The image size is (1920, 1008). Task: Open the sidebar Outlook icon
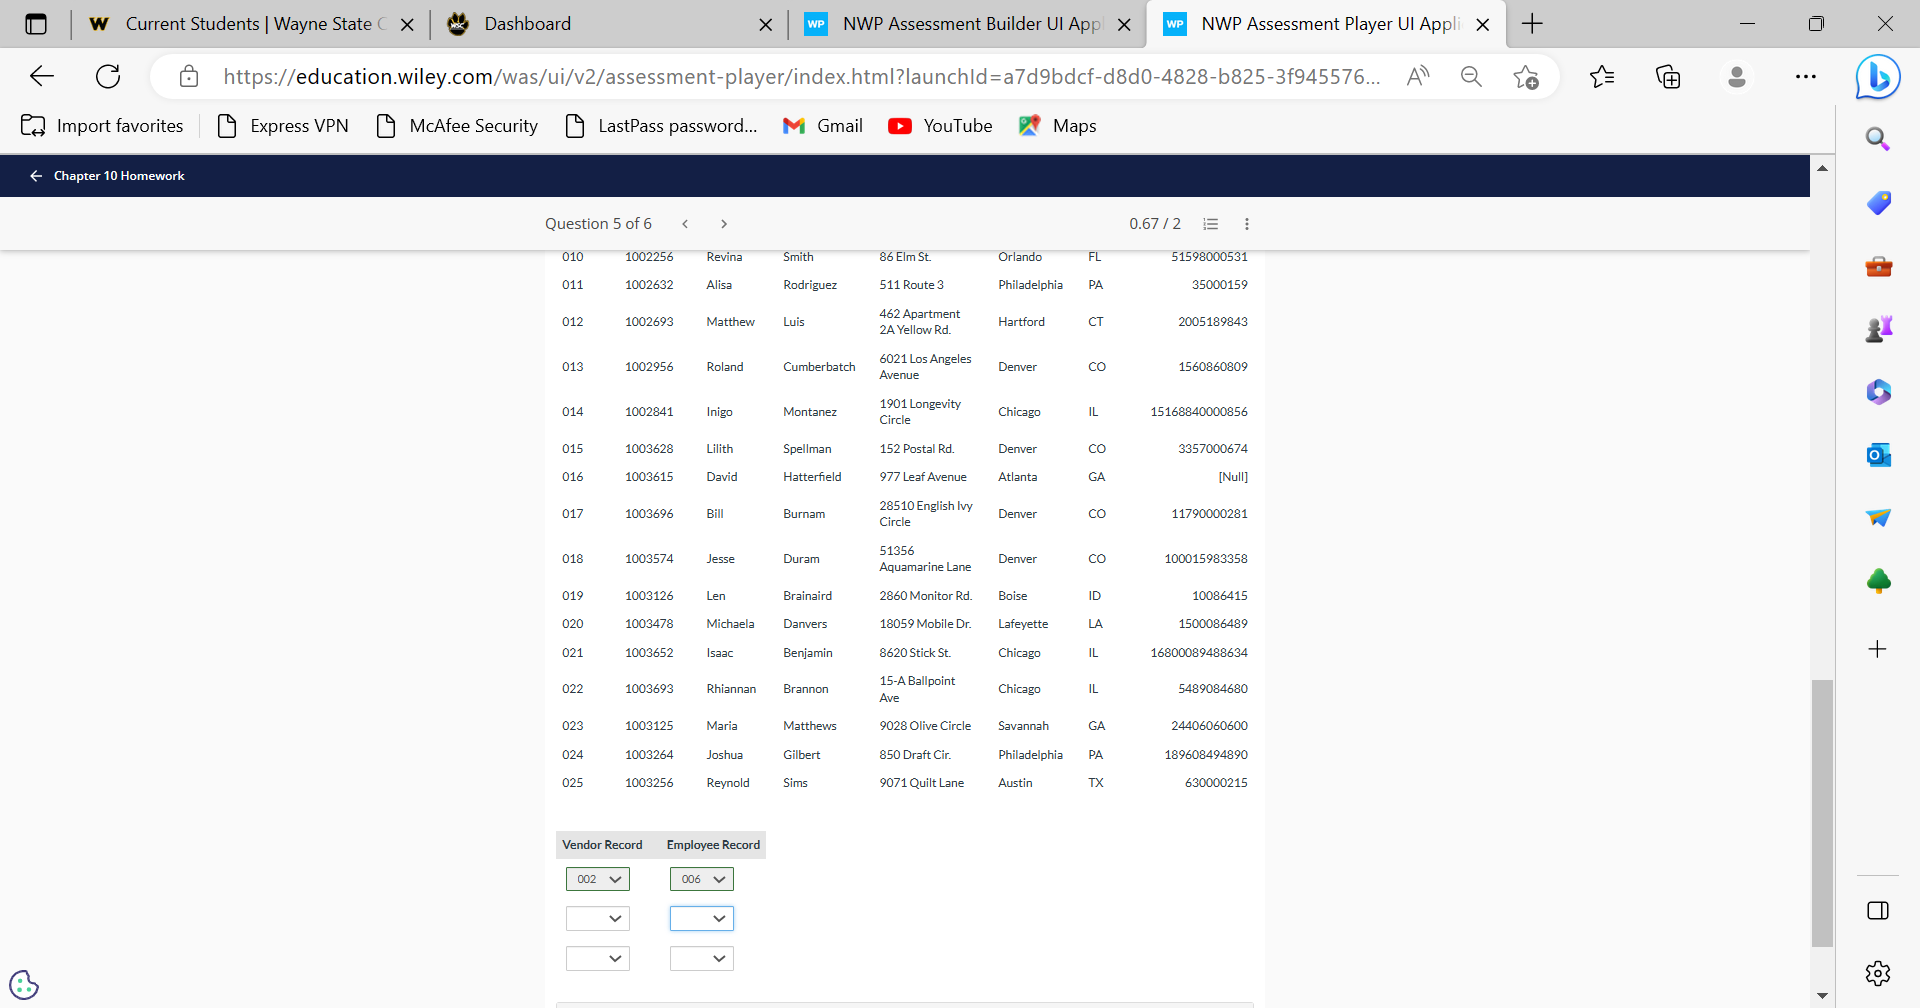tap(1878, 455)
